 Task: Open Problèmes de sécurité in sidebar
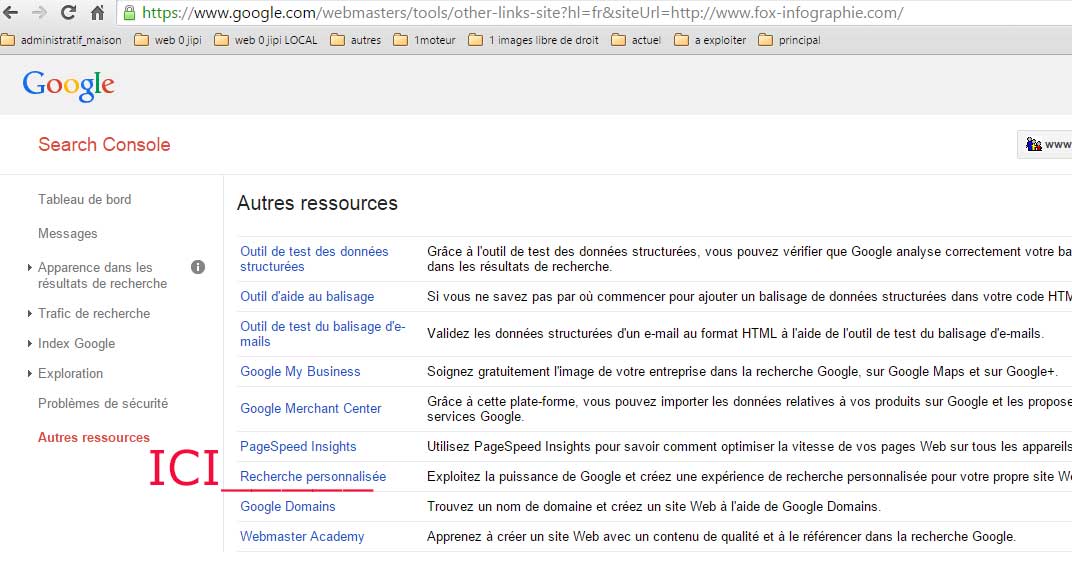click(x=103, y=404)
